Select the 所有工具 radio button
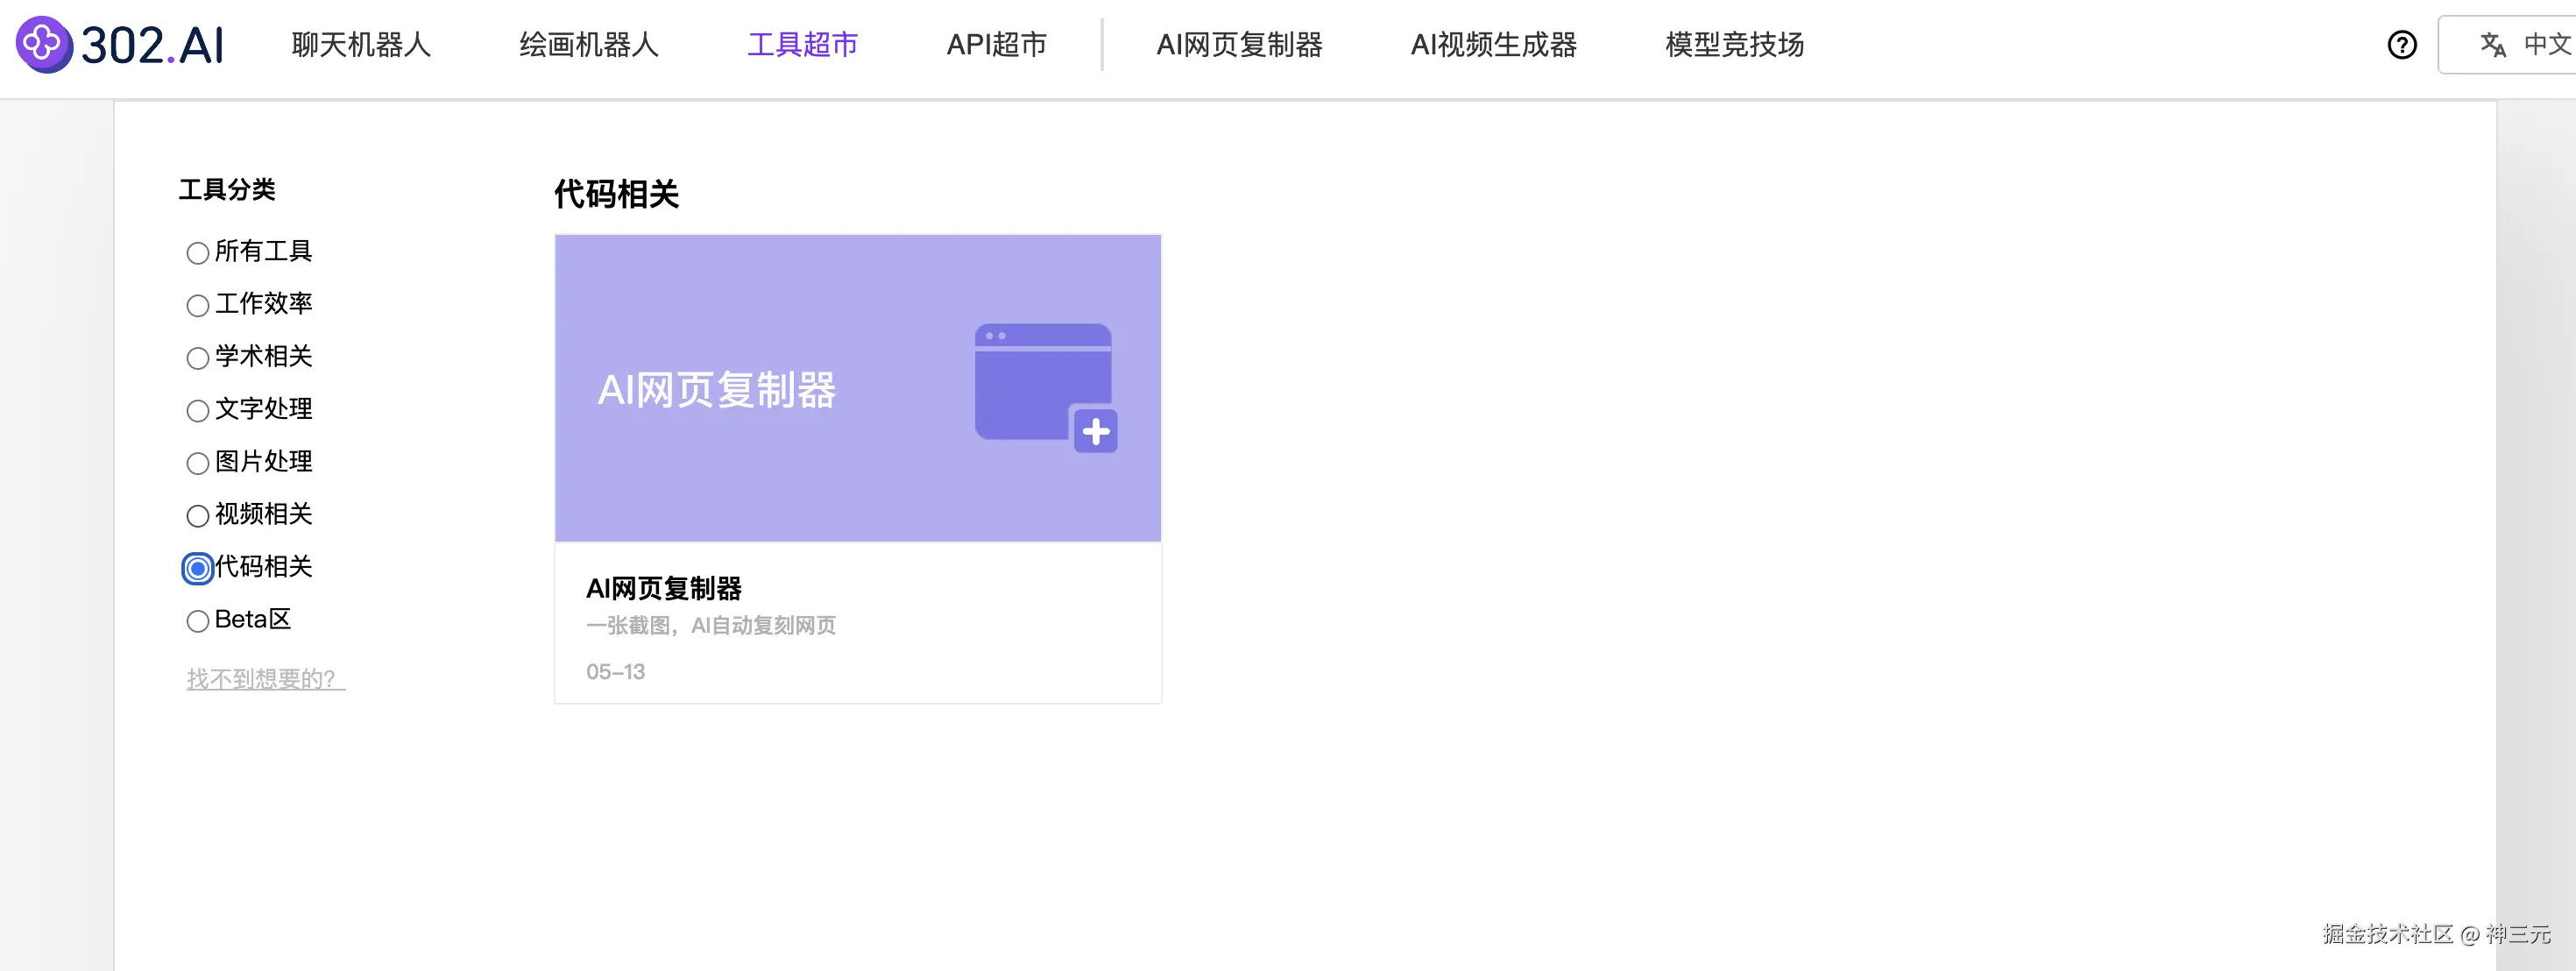This screenshot has width=2576, height=971. pyautogui.click(x=198, y=253)
